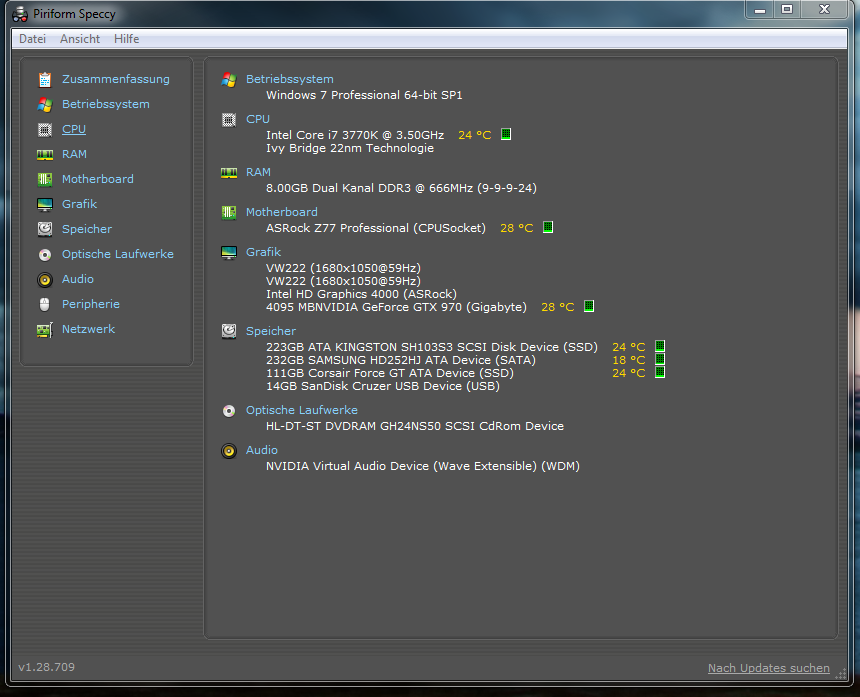Viewport: 860px width, 697px height.
Task: Click the Motherboard 28 °C temperature value
Action: [517, 228]
